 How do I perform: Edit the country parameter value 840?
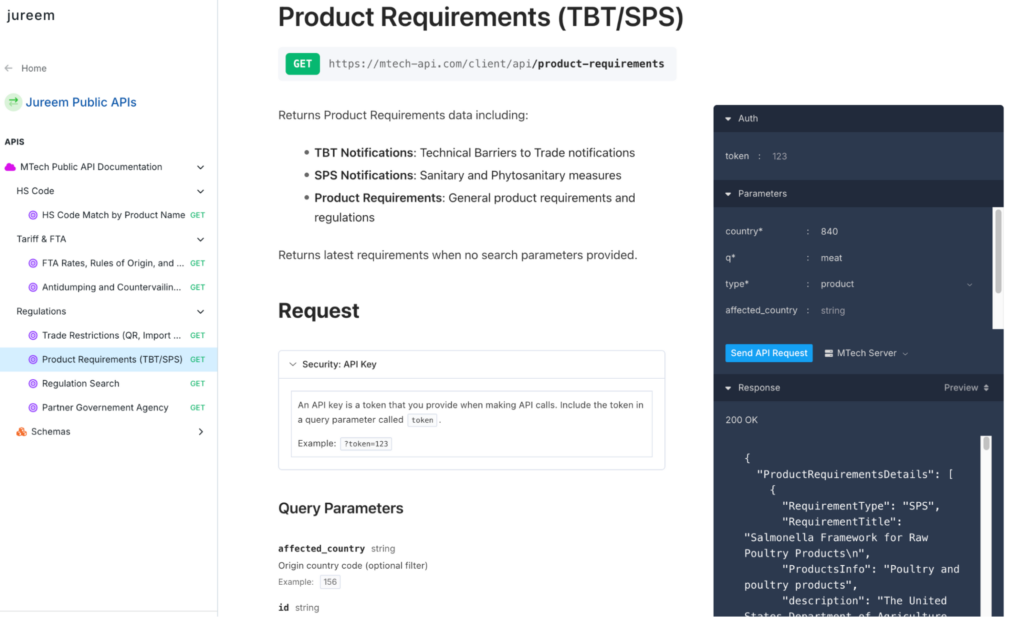(x=829, y=232)
